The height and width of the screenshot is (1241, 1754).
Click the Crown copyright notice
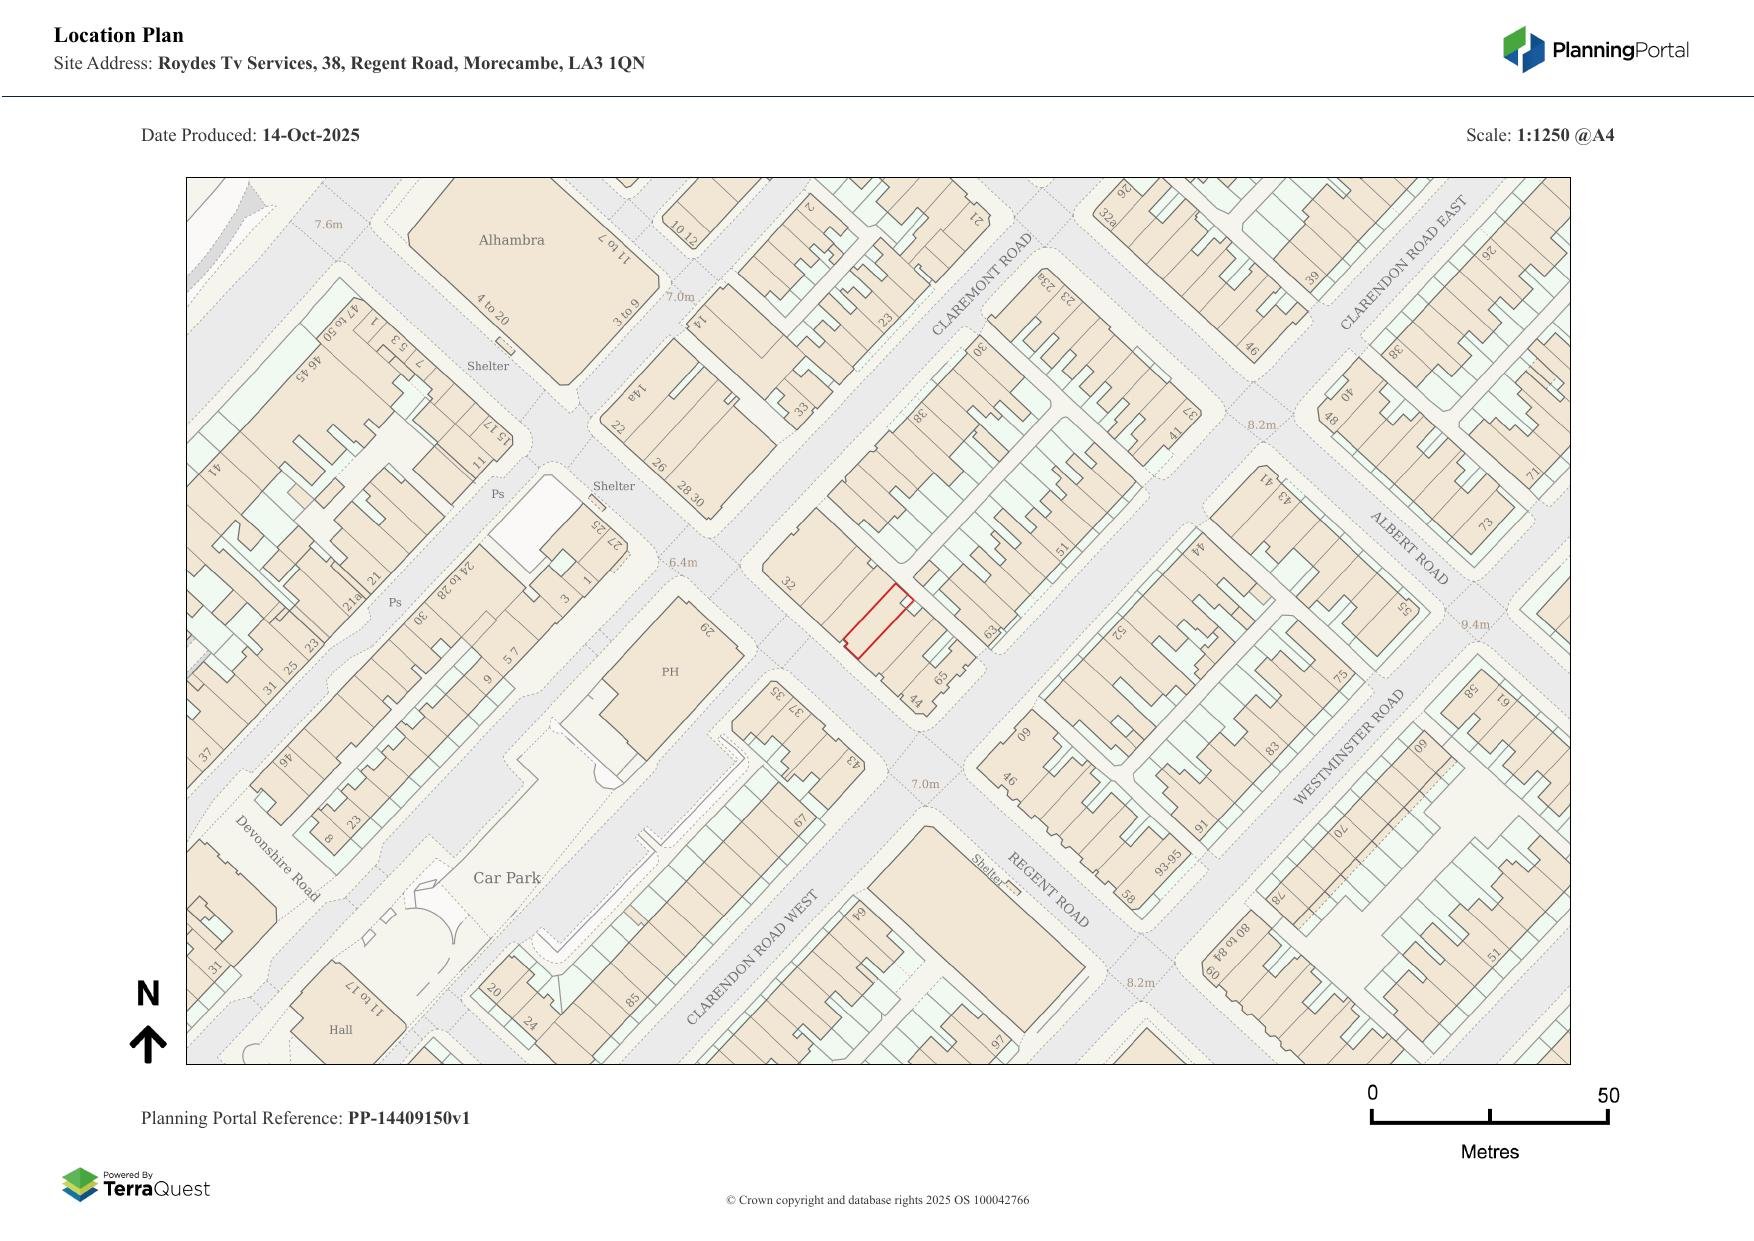pos(877,1200)
